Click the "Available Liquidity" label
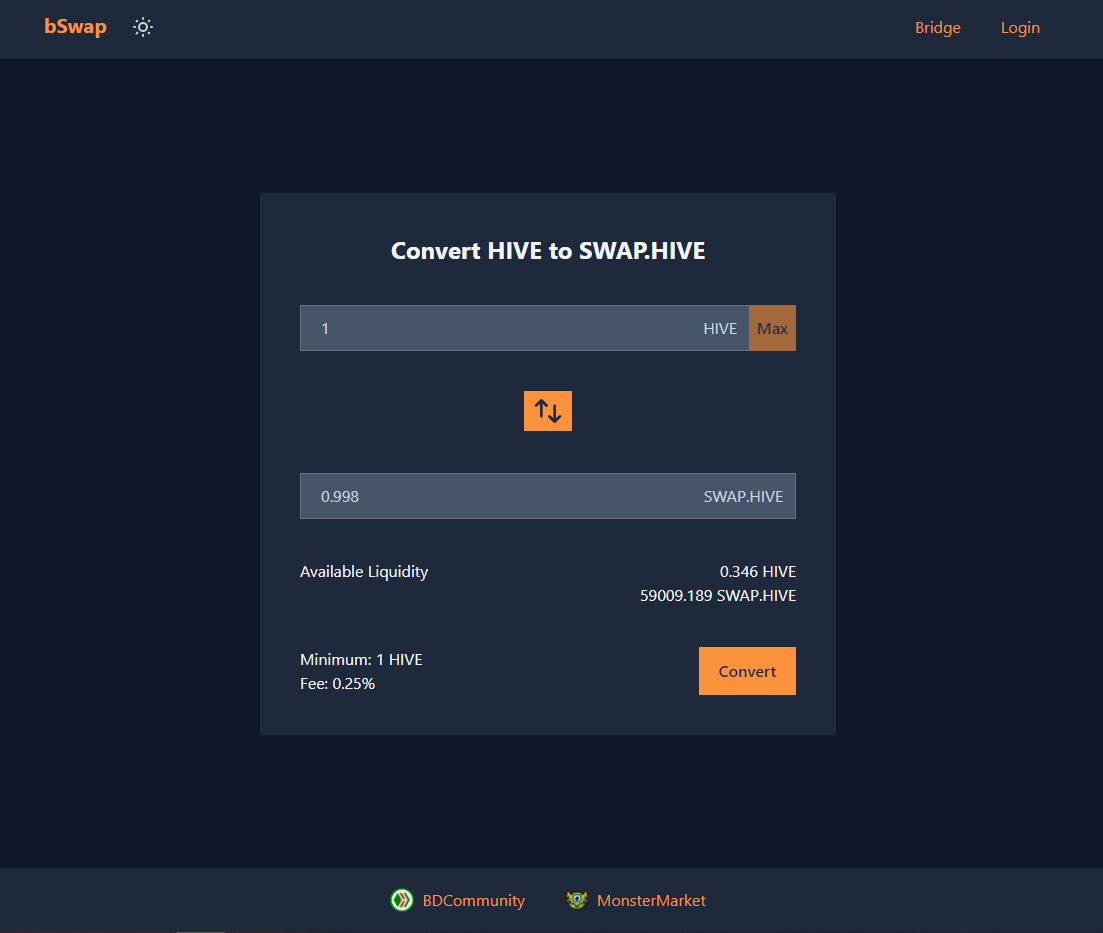The width and height of the screenshot is (1103, 933). click(364, 571)
